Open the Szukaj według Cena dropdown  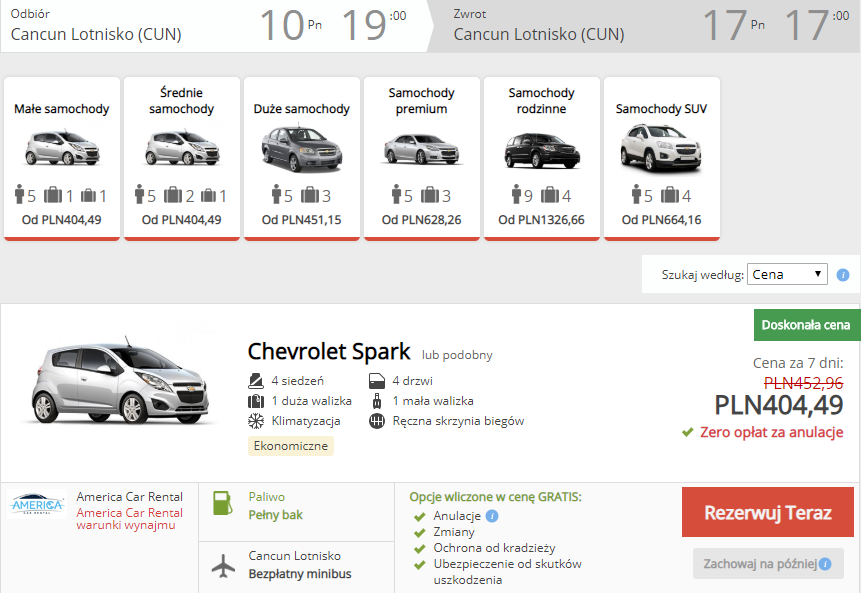click(787, 274)
